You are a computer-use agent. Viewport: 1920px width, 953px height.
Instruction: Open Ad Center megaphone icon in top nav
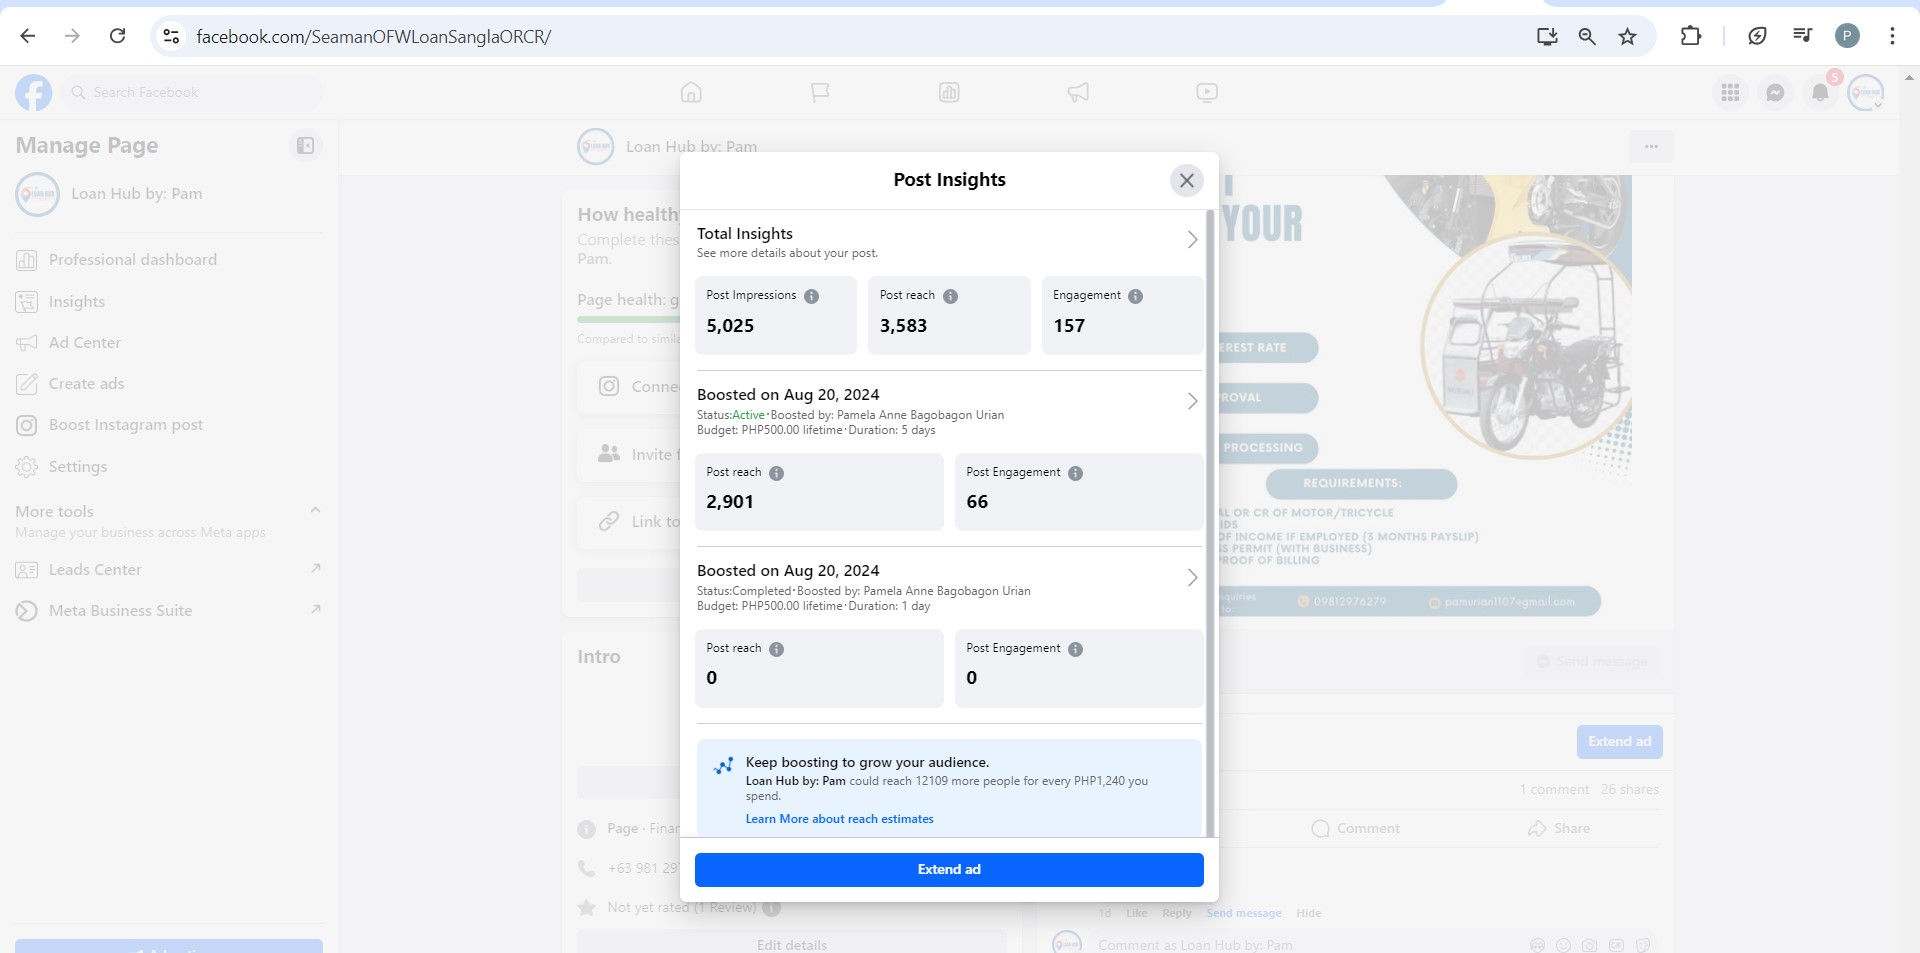1078,93
